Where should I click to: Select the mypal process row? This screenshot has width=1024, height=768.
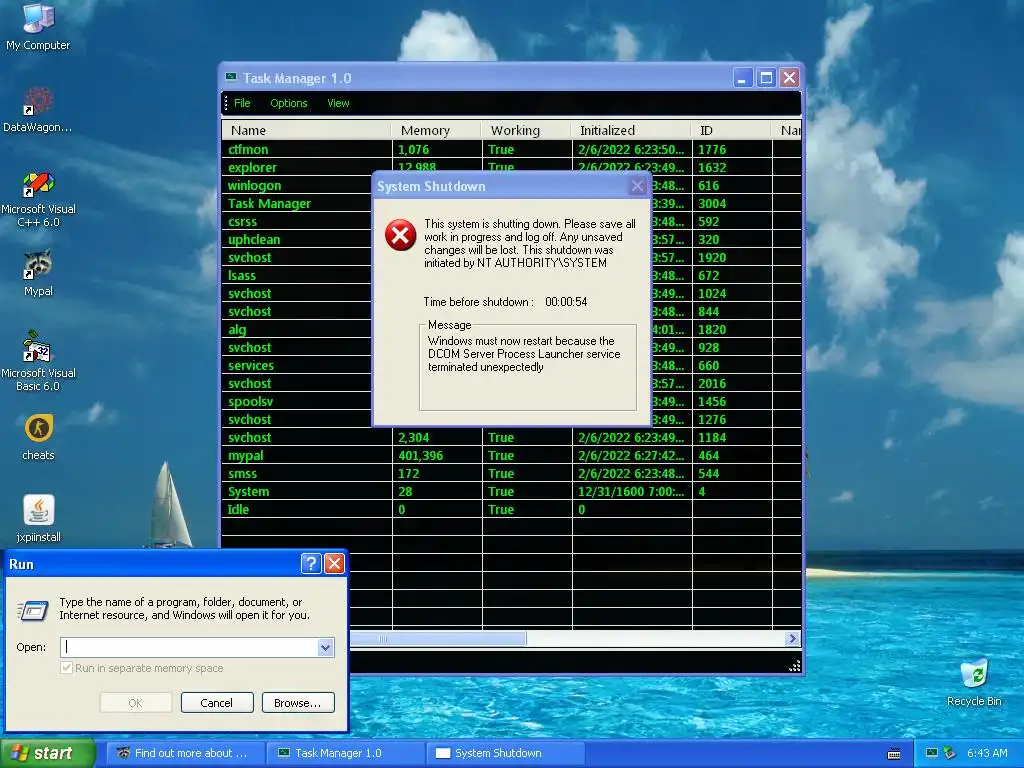tap(511, 456)
